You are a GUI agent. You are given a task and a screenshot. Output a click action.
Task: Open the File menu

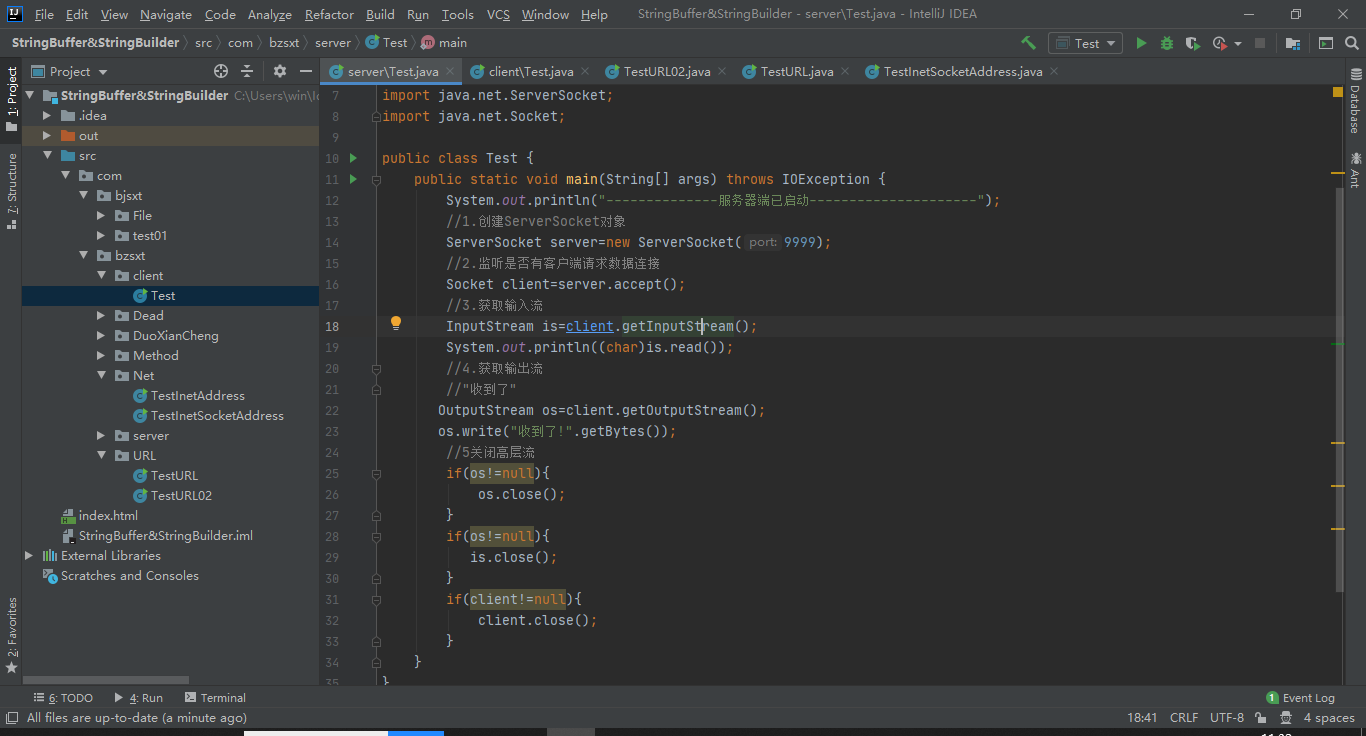(x=44, y=14)
